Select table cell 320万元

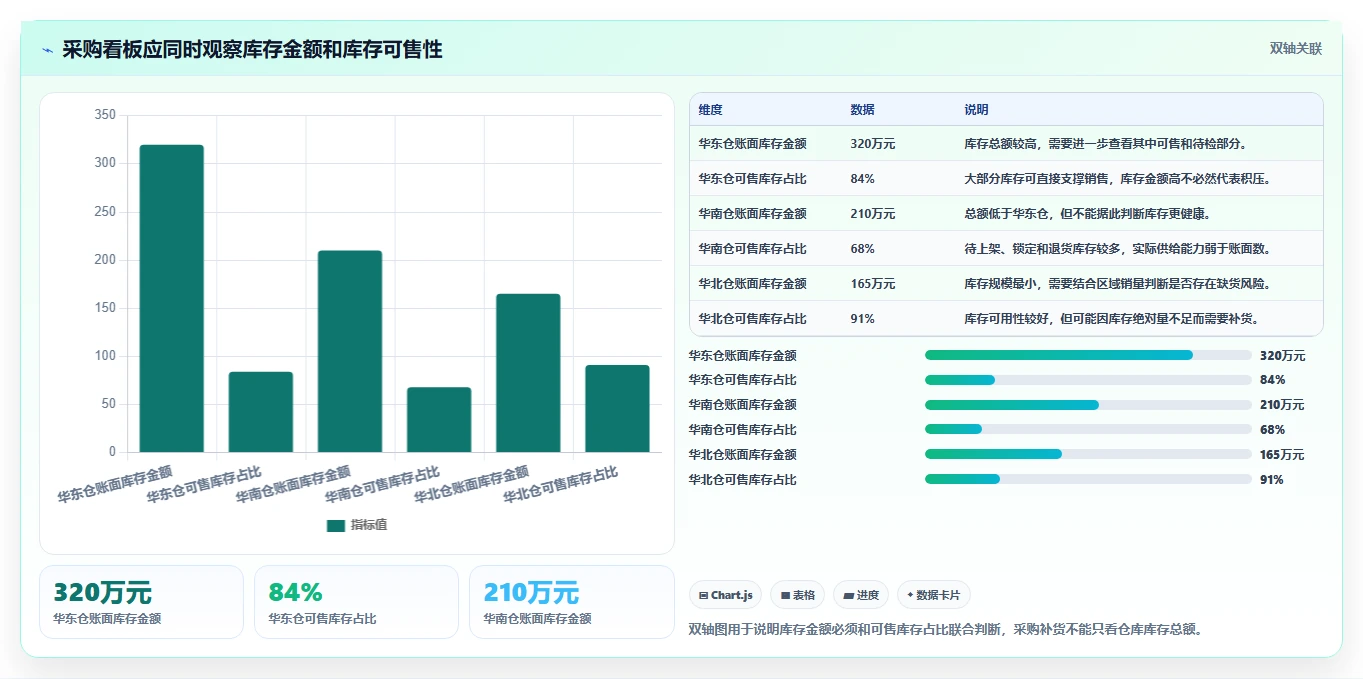click(x=873, y=144)
